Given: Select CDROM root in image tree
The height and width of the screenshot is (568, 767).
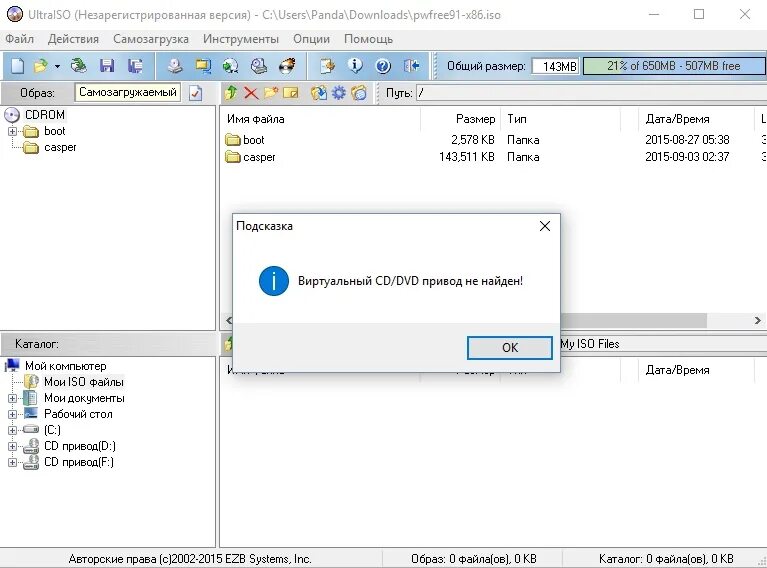Looking at the screenshot, I should pyautogui.click(x=45, y=114).
